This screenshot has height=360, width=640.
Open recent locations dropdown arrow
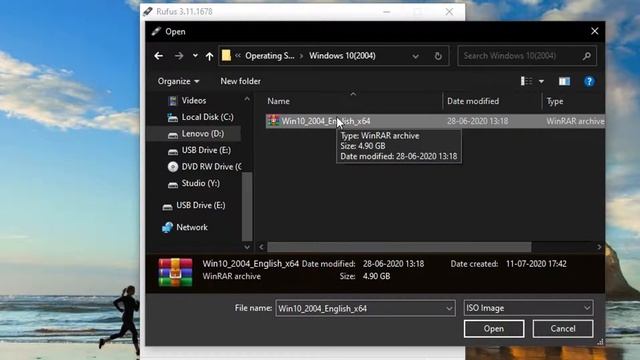(195, 56)
